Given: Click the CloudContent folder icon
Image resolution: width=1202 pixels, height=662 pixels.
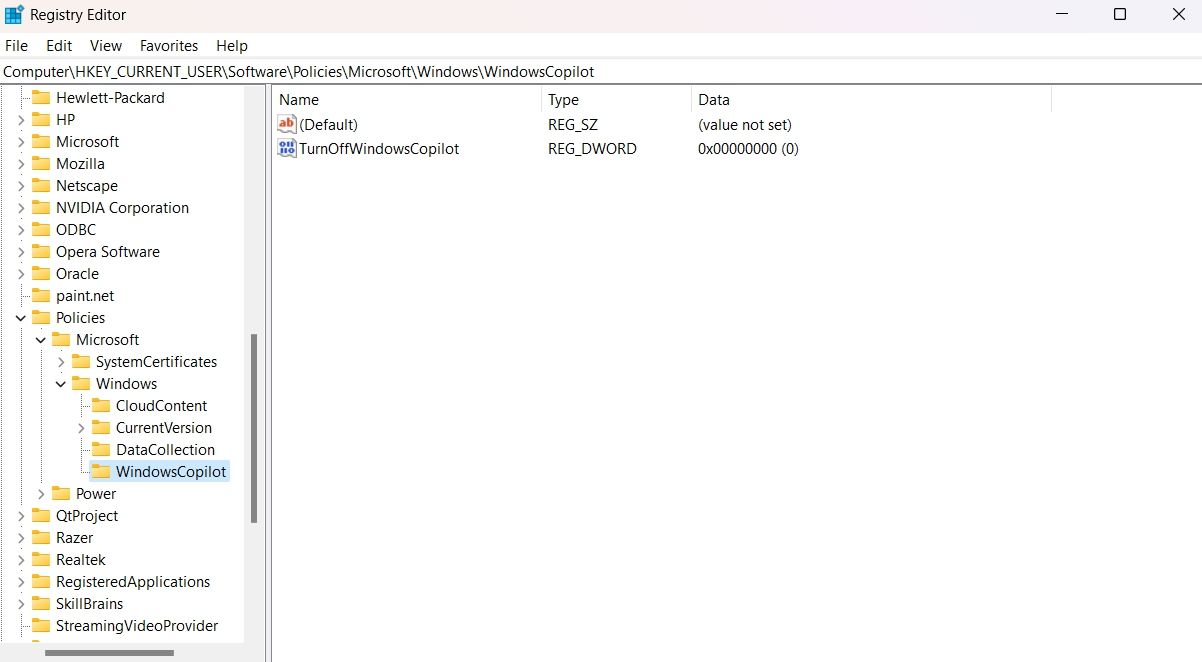Looking at the screenshot, I should click(x=101, y=406).
